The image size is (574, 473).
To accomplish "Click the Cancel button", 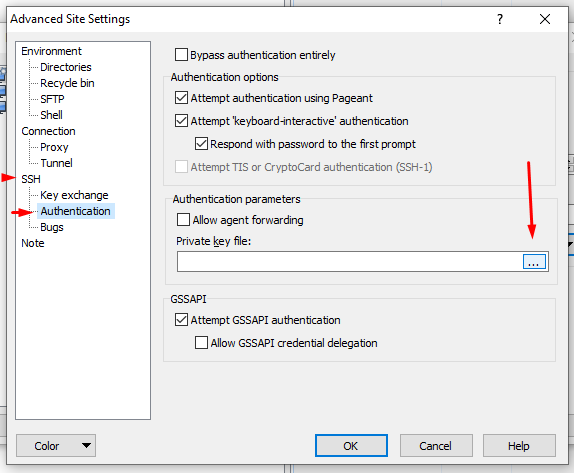I will pos(436,446).
